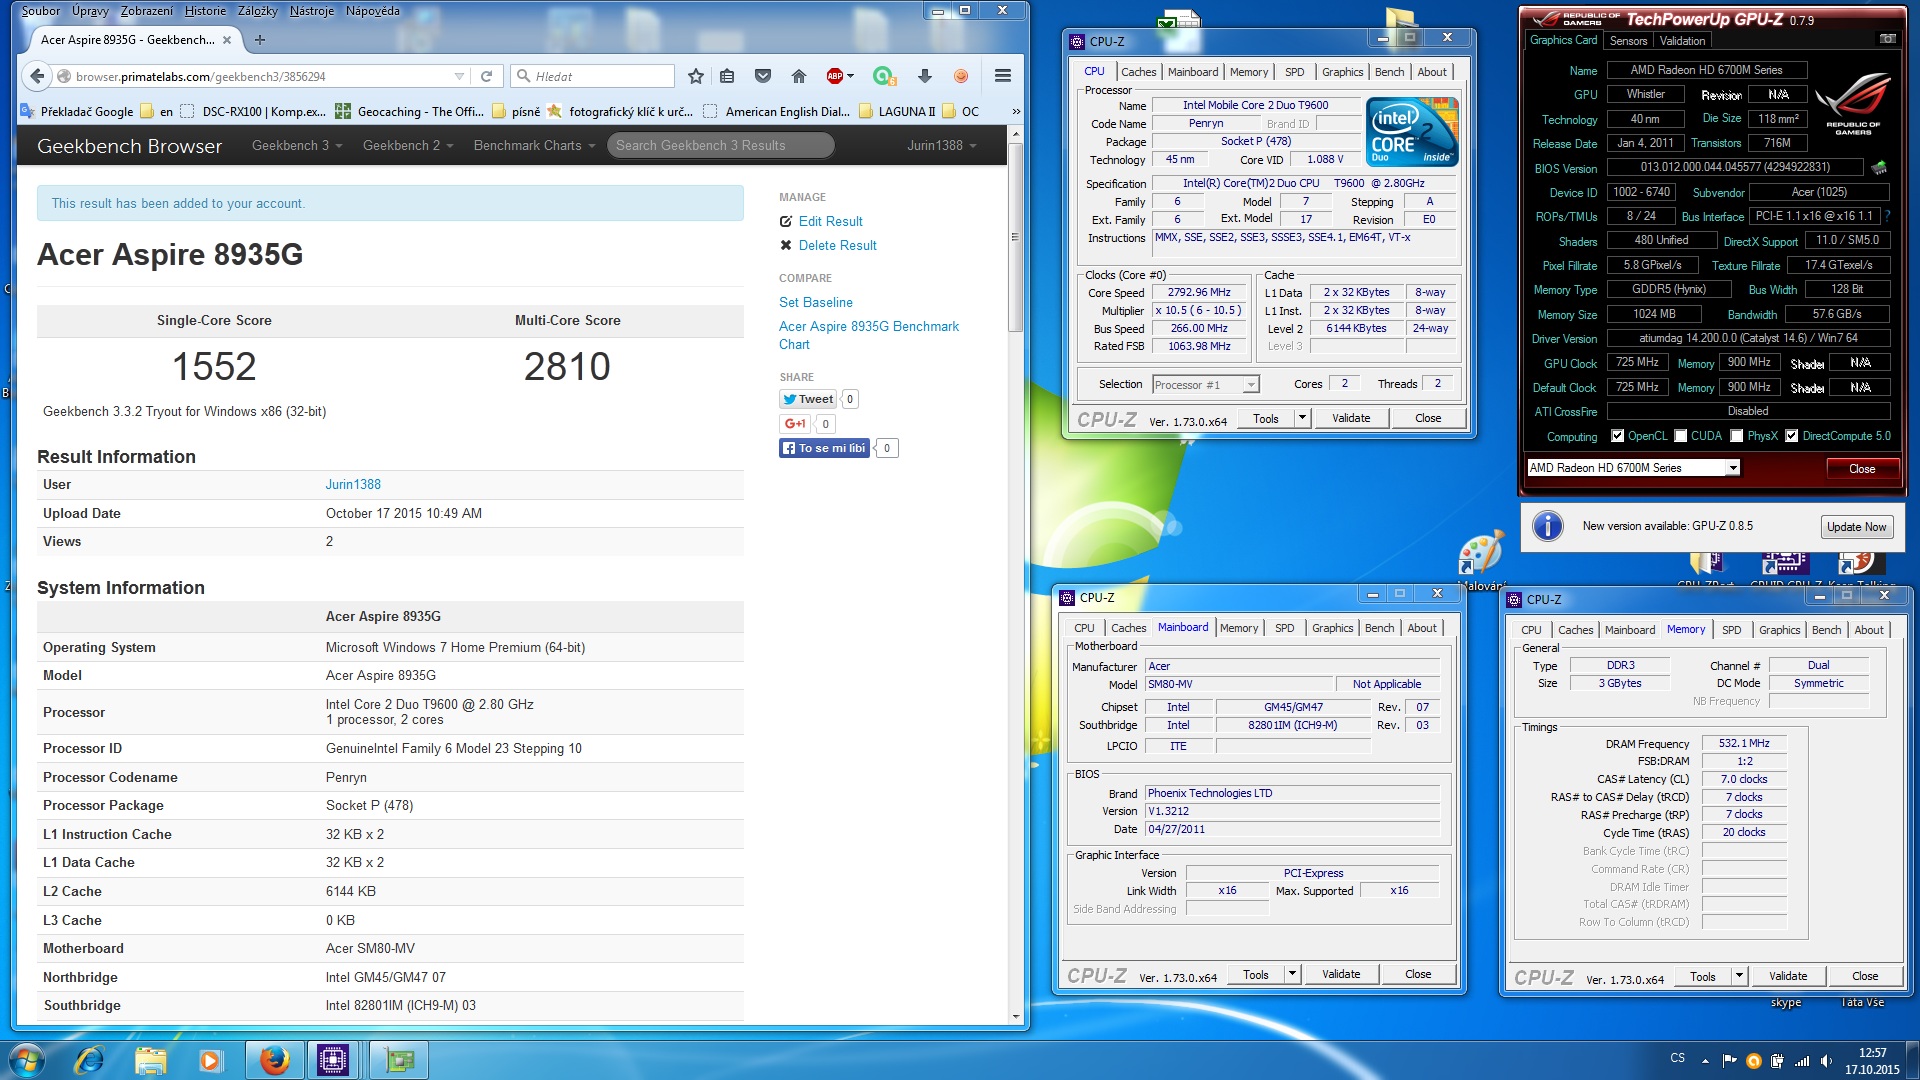Click the Facebook To se mi líbí button
The width and height of the screenshot is (1920, 1080).
(823, 448)
